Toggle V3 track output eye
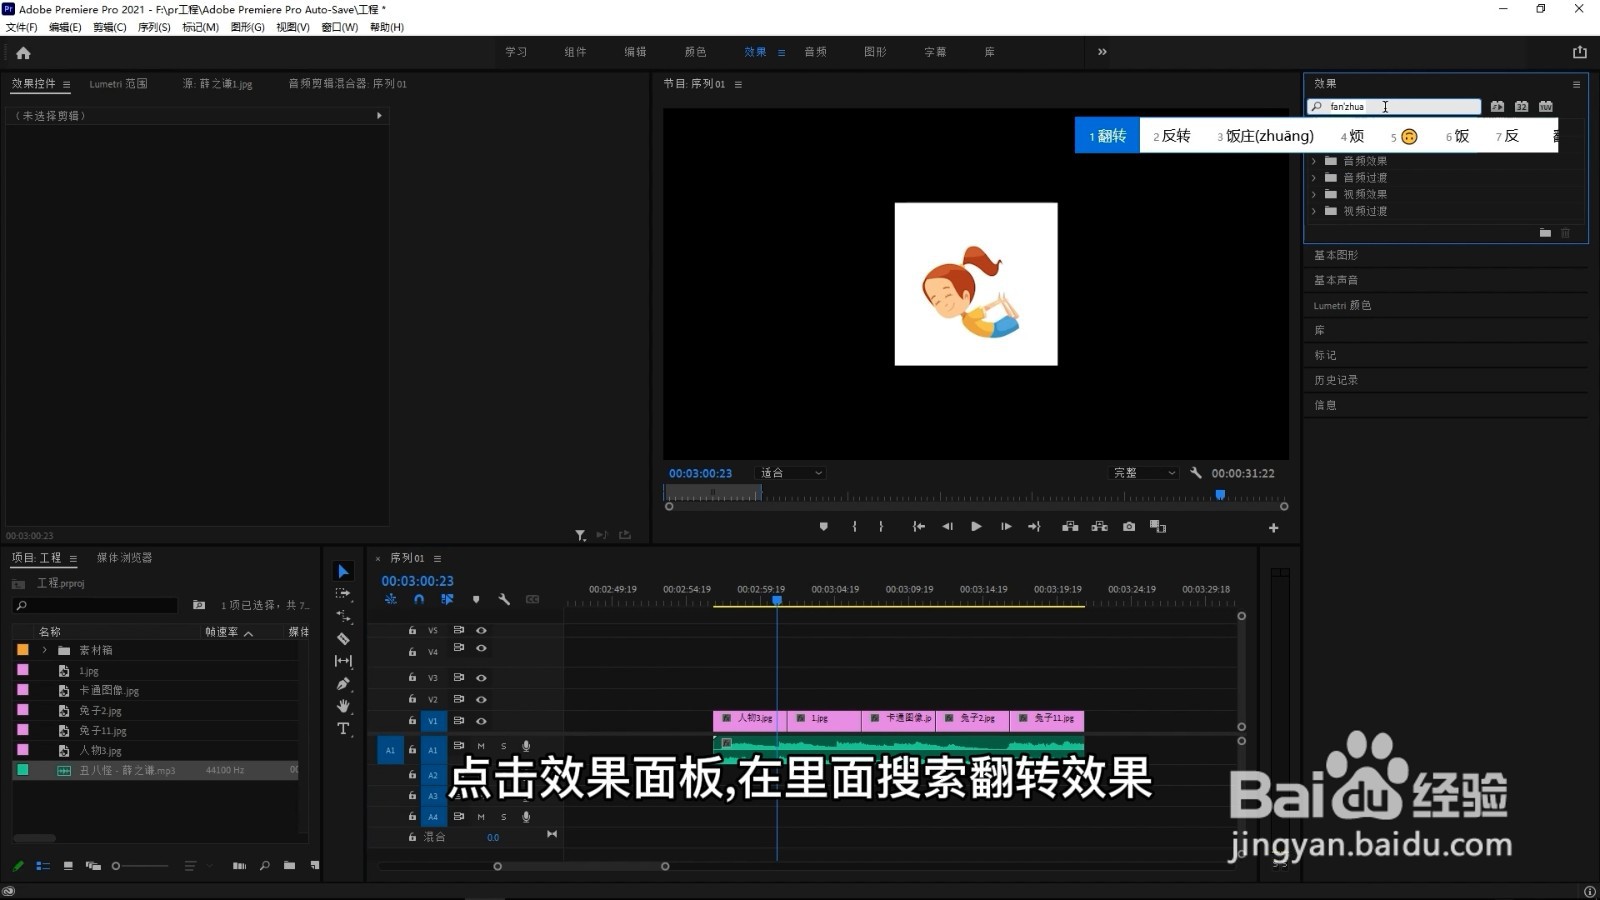1600x900 pixels. coord(481,678)
